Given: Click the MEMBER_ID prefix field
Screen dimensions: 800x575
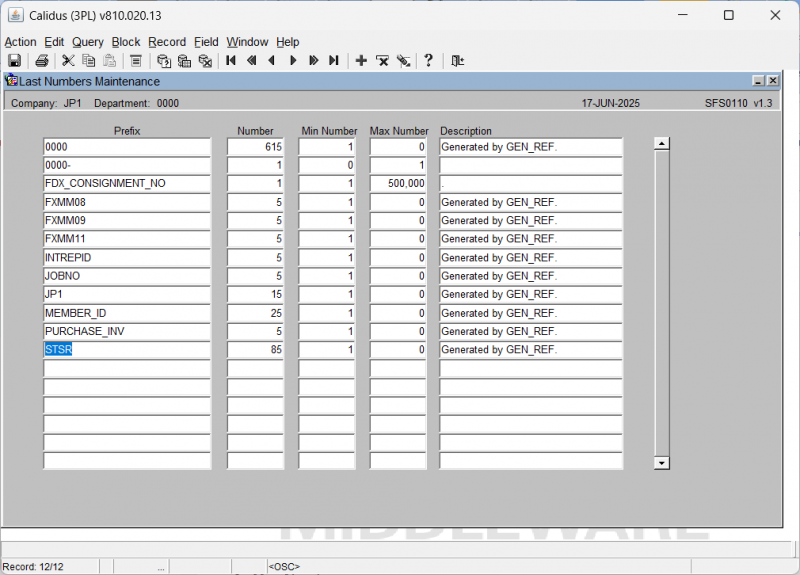Looking at the screenshot, I should [x=127, y=313].
